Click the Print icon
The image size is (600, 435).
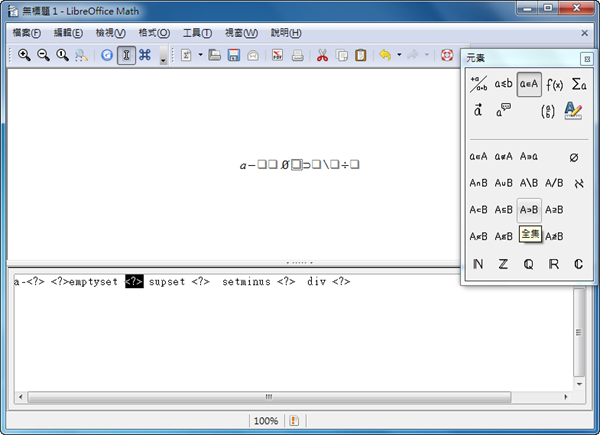297,55
